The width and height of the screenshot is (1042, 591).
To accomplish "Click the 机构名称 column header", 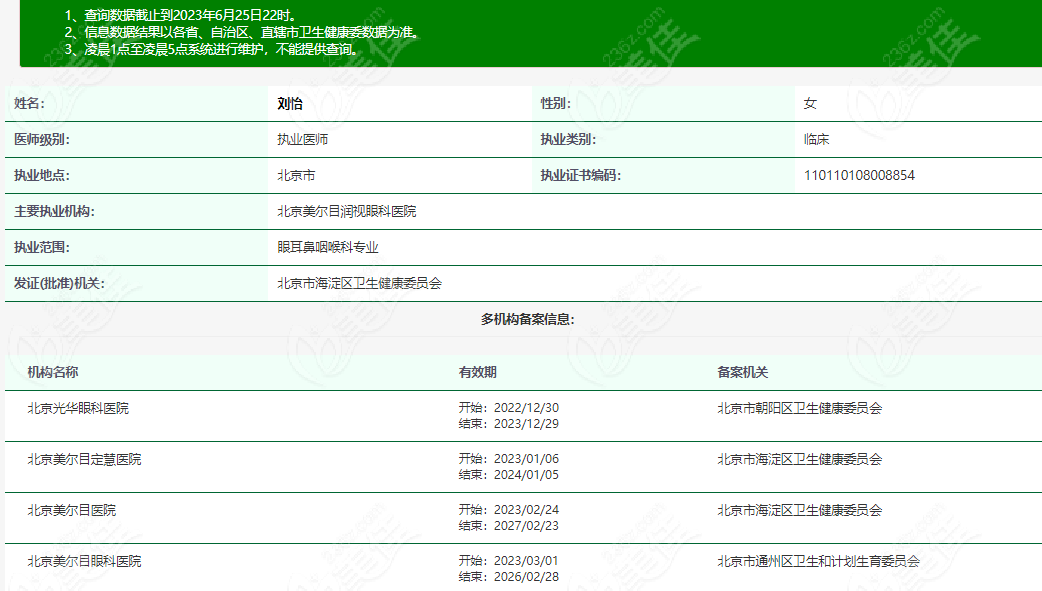I will coord(52,372).
